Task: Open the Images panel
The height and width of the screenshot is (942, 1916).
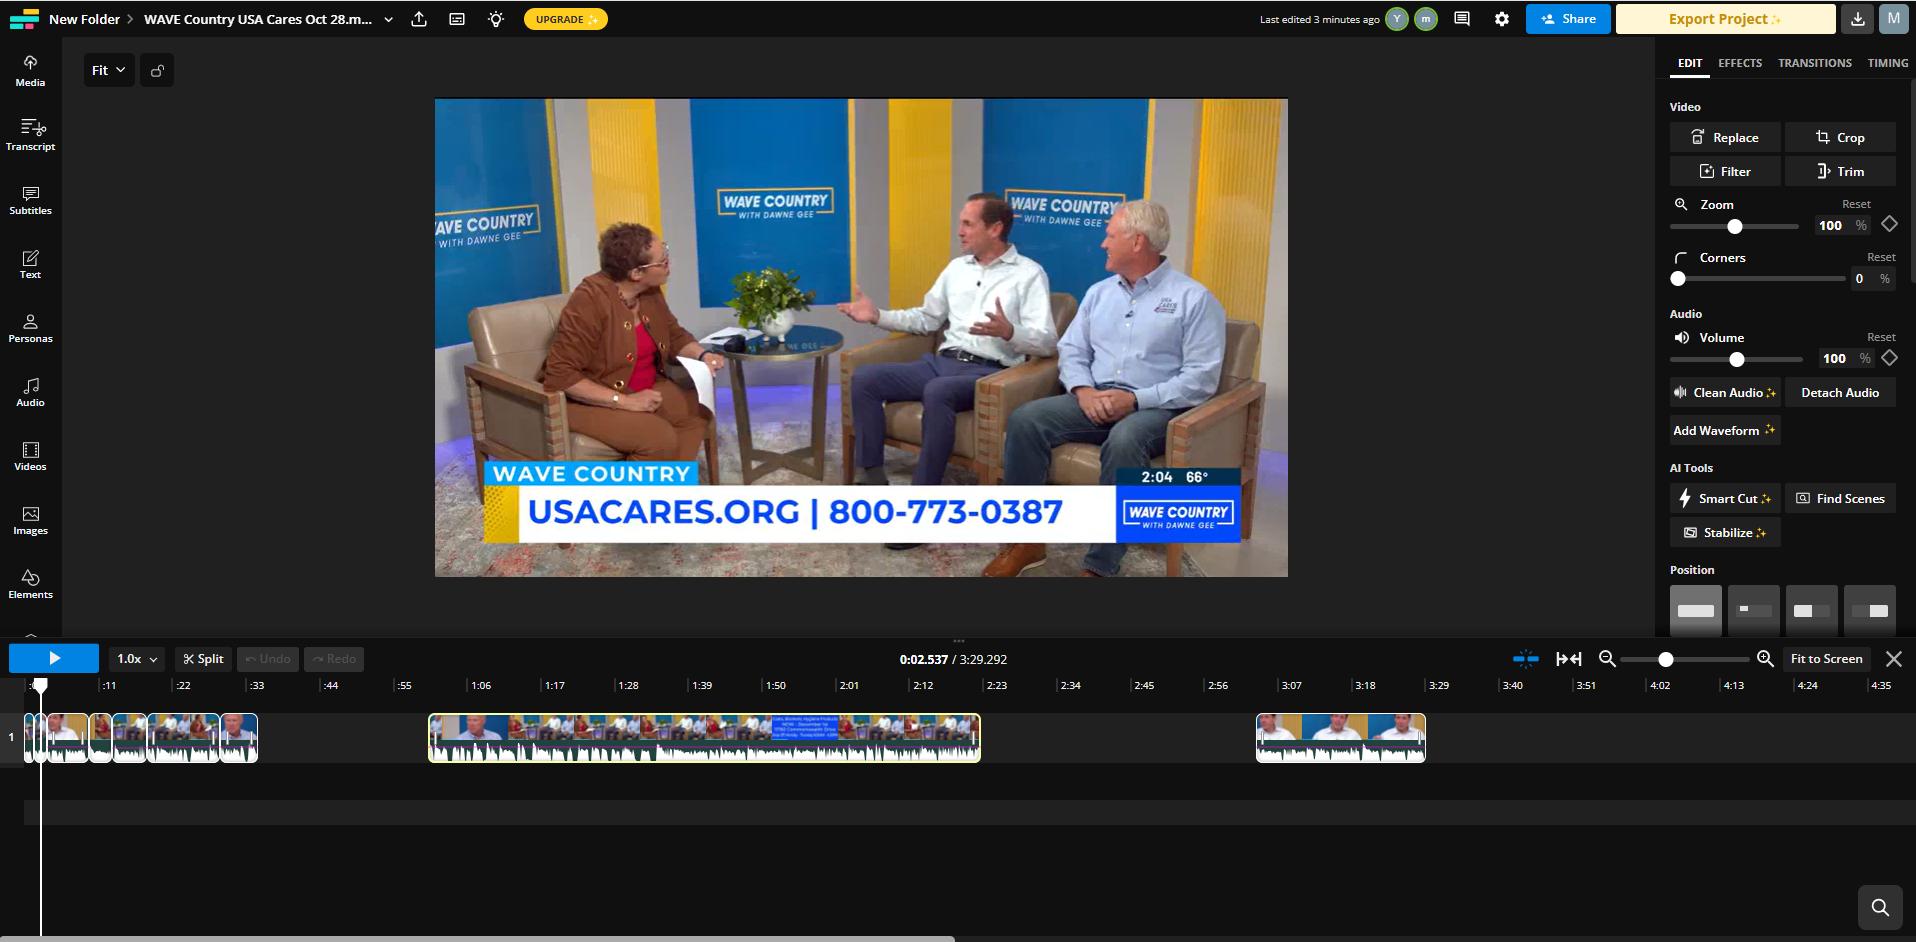Action: (30, 520)
